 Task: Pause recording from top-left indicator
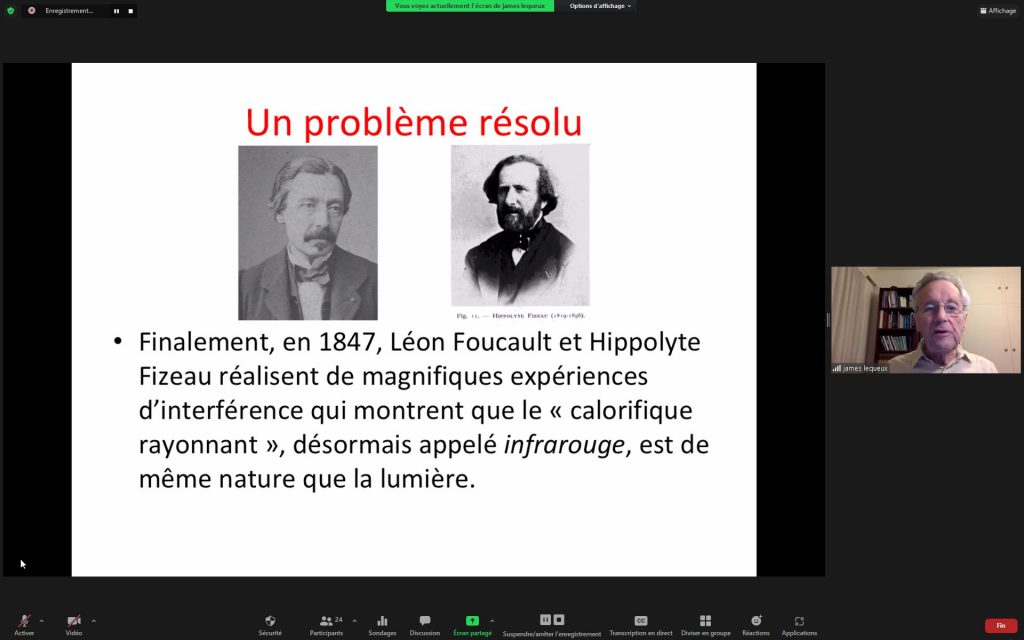click(116, 11)
